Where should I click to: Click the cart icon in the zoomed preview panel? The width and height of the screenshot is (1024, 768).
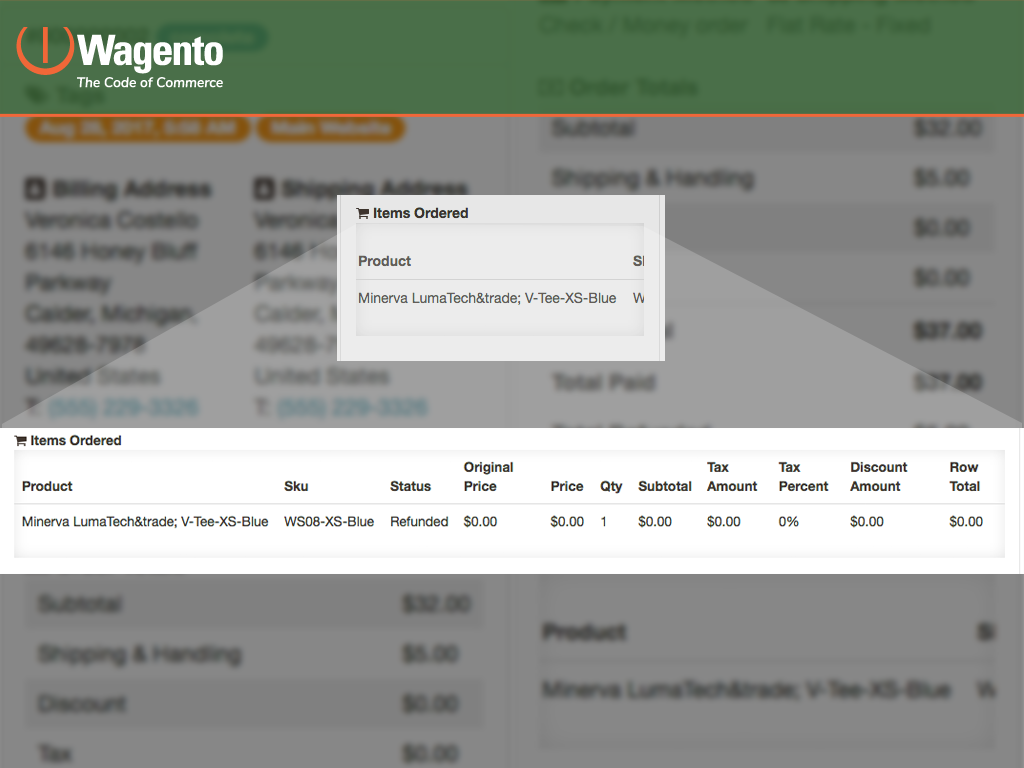coord(361,213)
